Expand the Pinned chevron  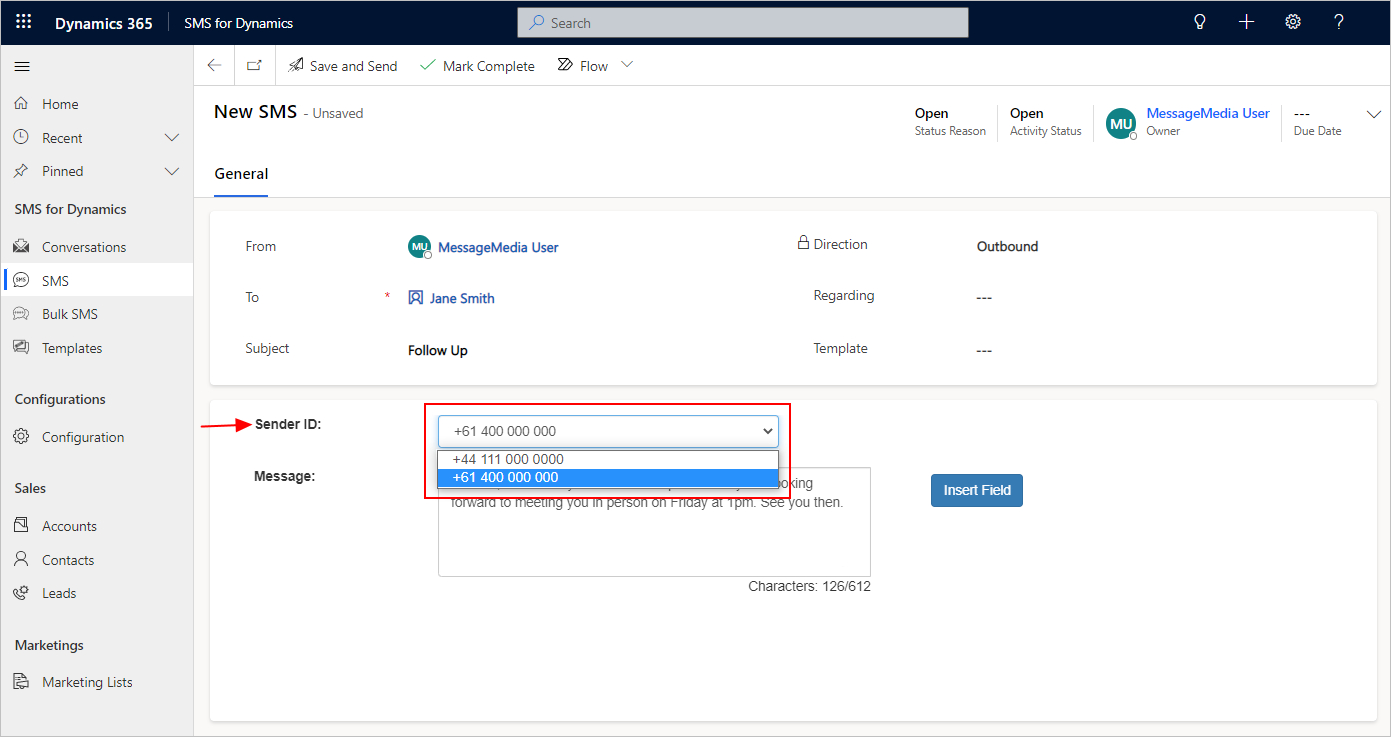[172, 171]
